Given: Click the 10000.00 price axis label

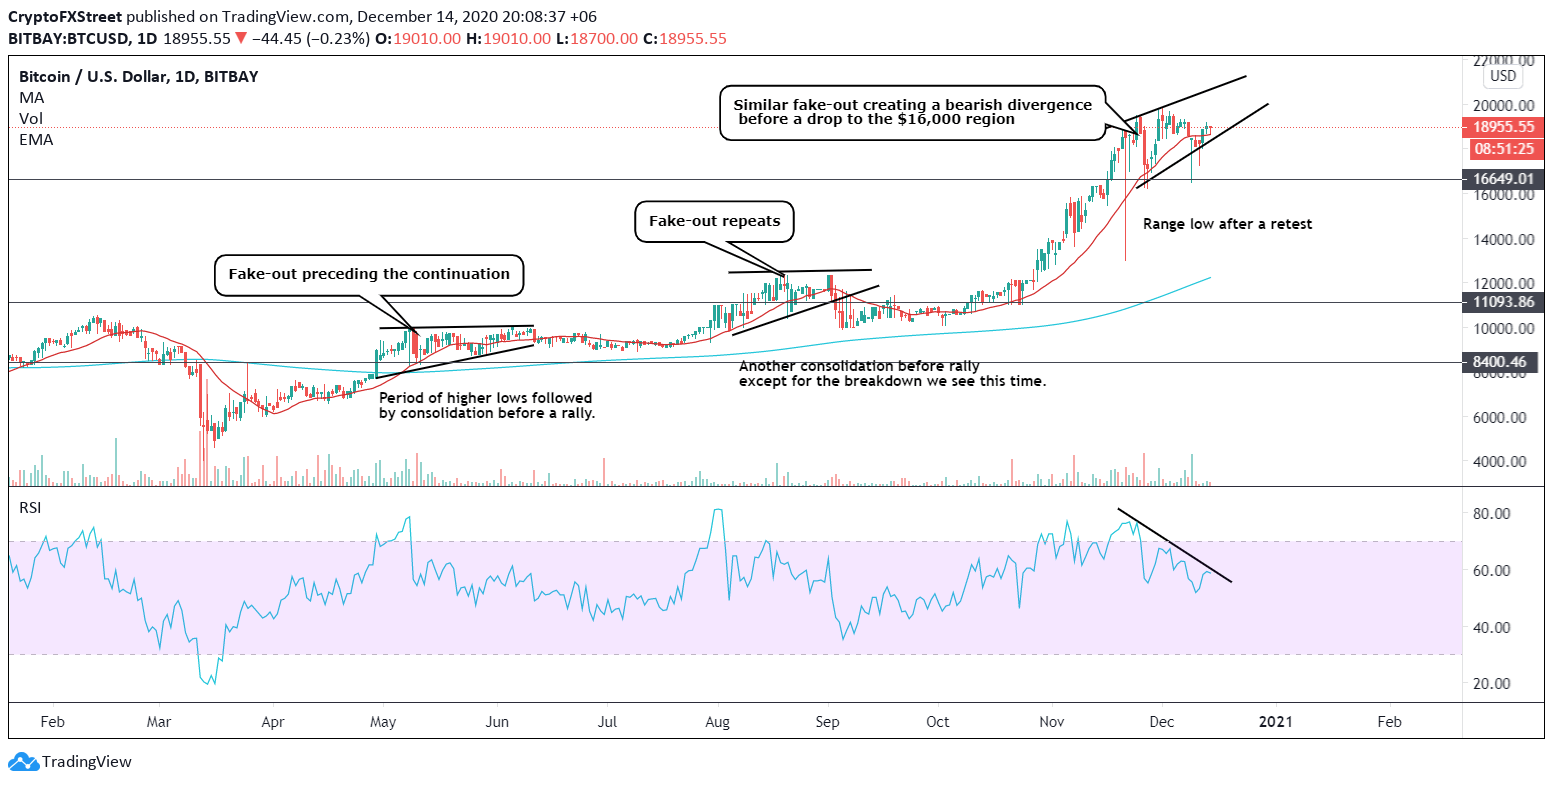Looking at the screenshot, I should coord(1501,328).
